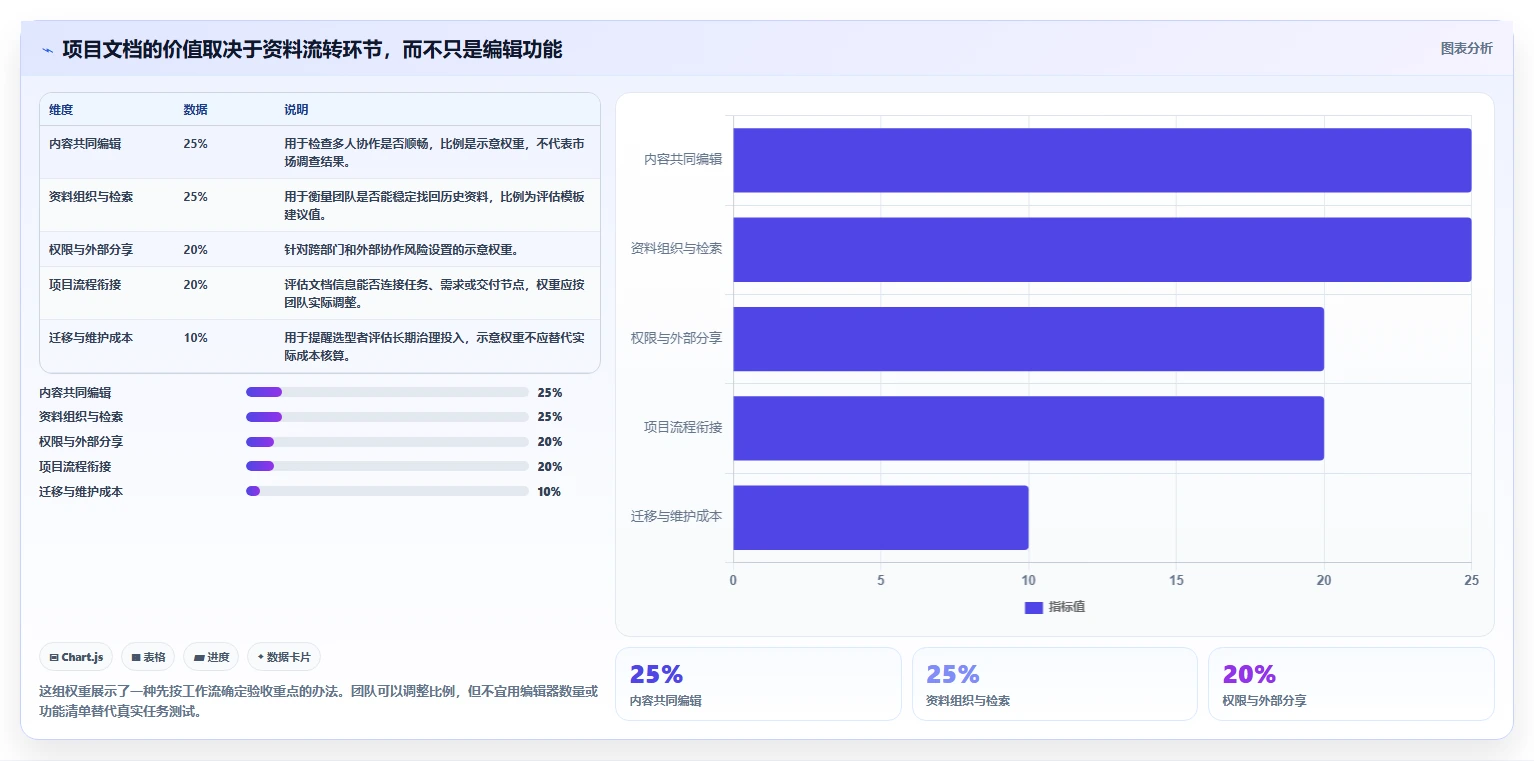Click the 说明 table column header
The height and width of the screenshot is (761, 1534).
296,110
